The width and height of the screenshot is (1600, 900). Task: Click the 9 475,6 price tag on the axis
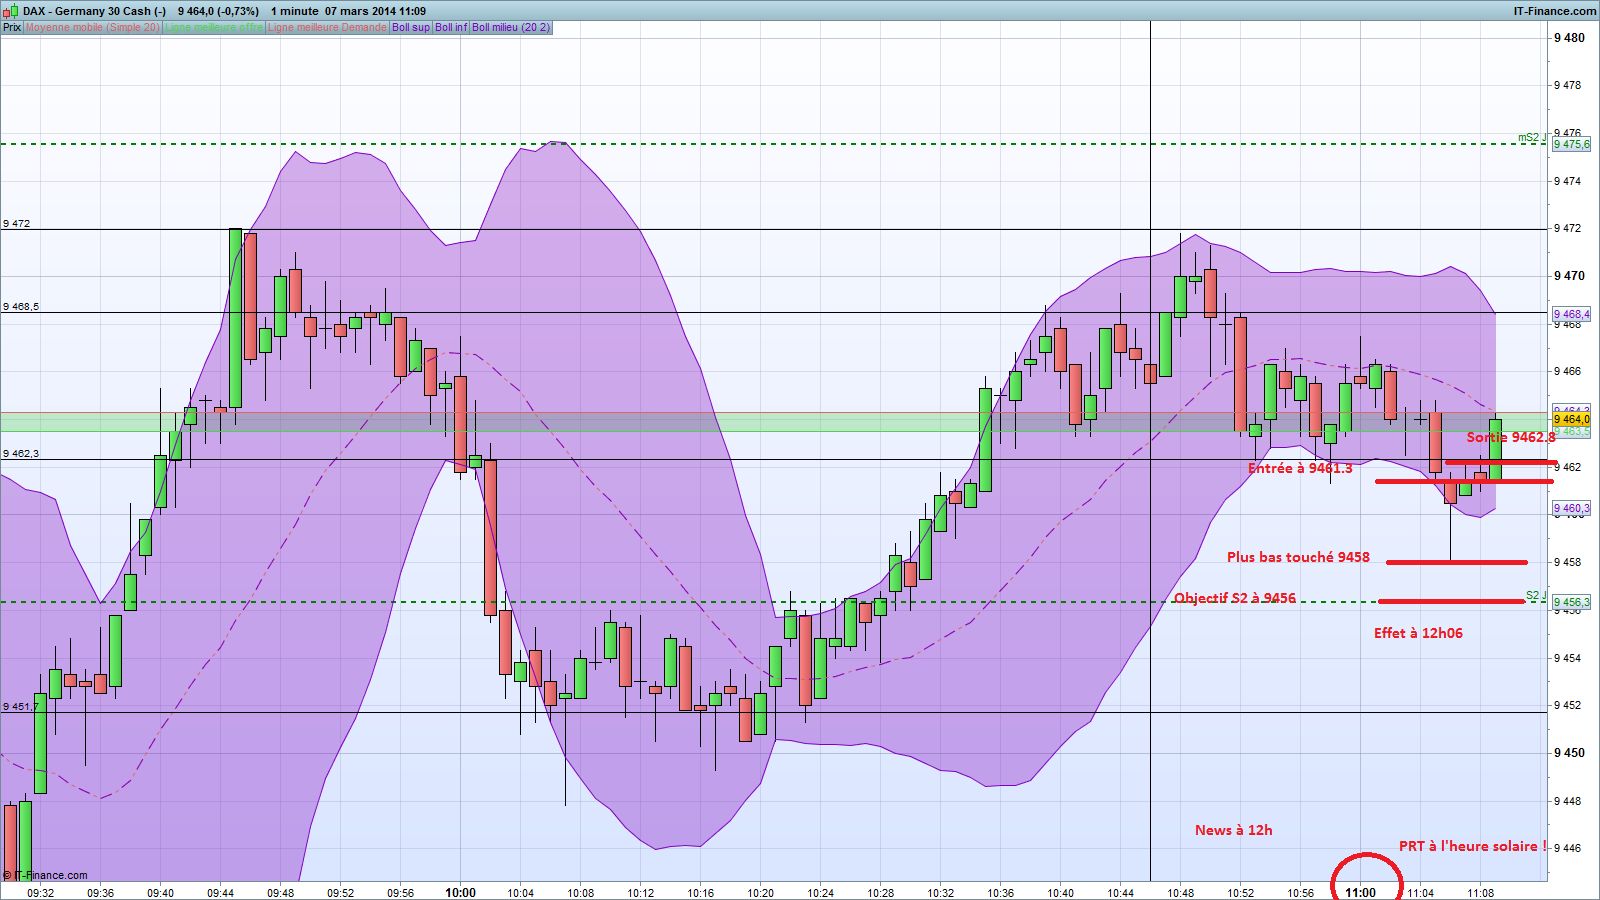1571,145
